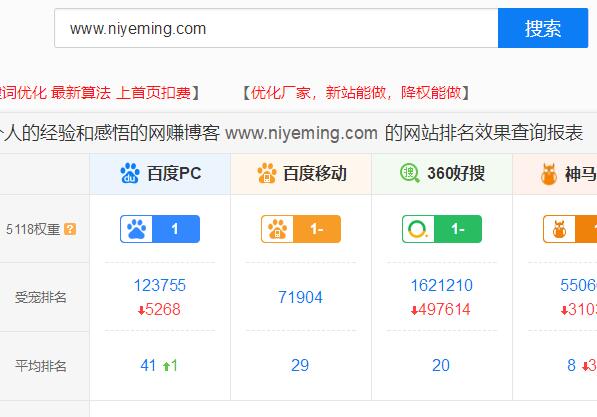The width and height of the screenshot is (597, 417).
Task: Click the green 360 search magnifier icon
Action: click(410, 173)
